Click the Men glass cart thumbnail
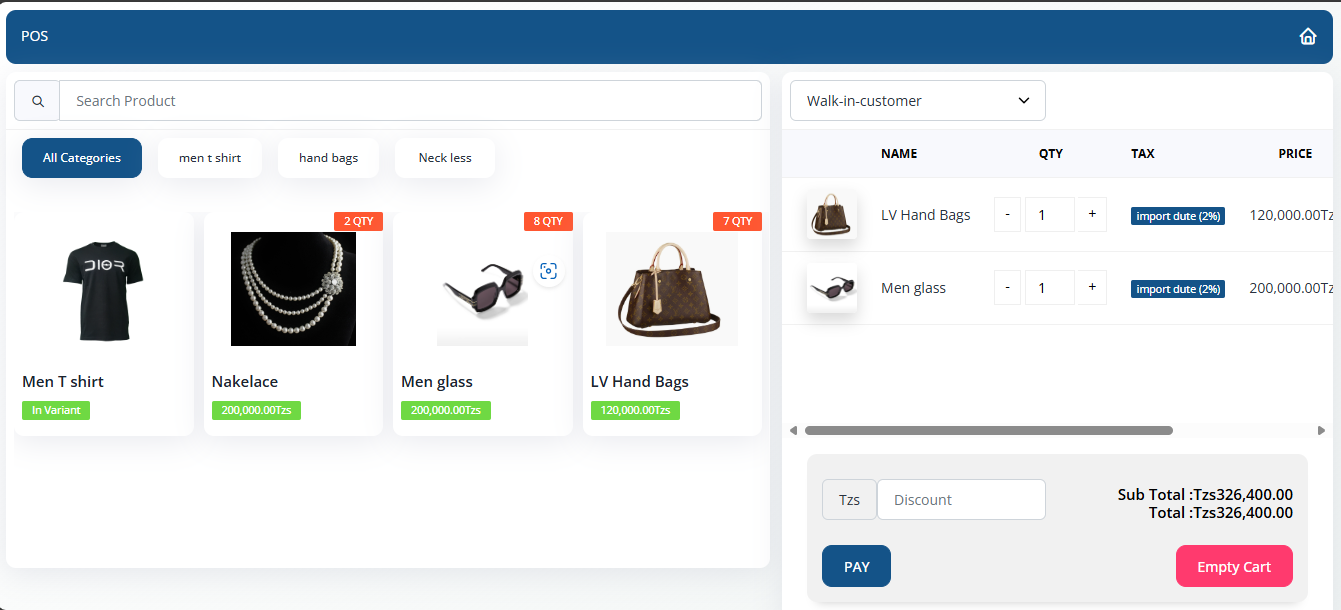Screen dimensions: 1341x610 pyautogui.click(x=832, y=288)
